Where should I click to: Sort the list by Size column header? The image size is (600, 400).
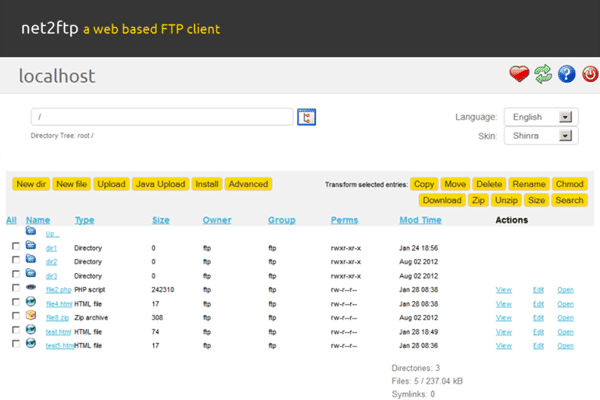pos(160,220)
